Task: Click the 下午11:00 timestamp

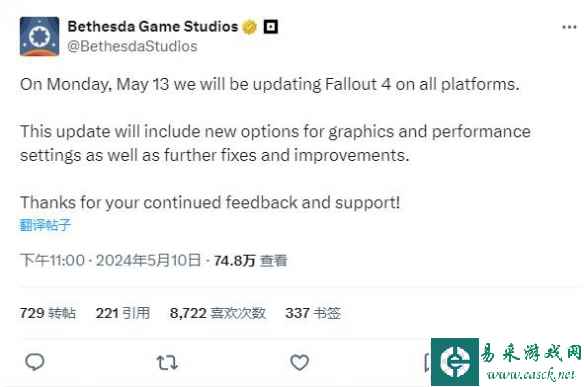Action: tap(53, 260)
